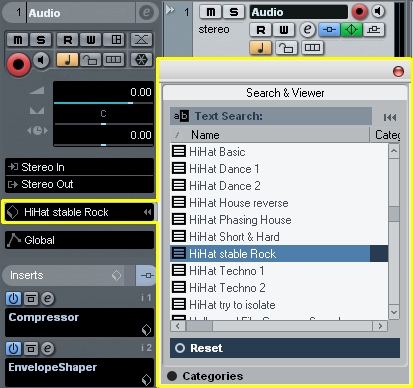
Task: Toggle the monitor speaker button in inspector
Action: point(41,60)
